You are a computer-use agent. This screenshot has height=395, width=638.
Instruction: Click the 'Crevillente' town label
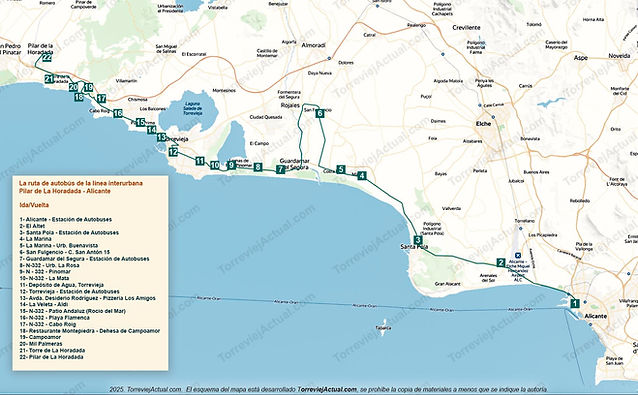[466, 28]
